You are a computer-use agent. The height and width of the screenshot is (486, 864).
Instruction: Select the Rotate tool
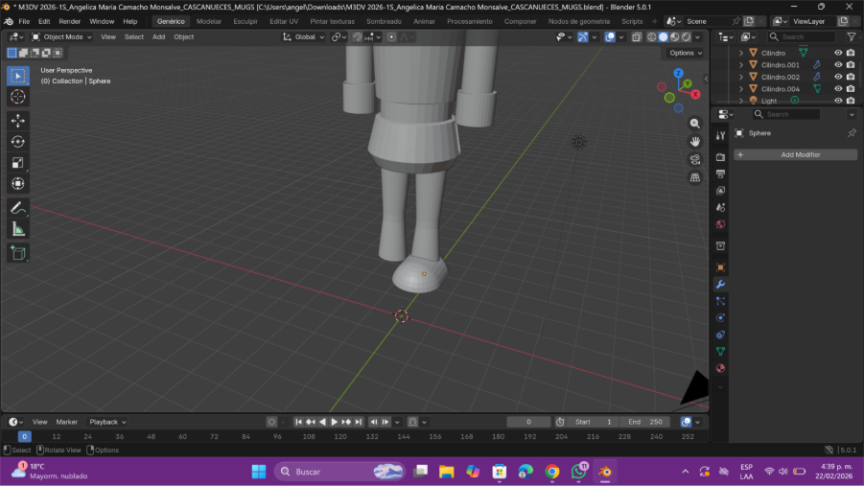pos(18,141)
